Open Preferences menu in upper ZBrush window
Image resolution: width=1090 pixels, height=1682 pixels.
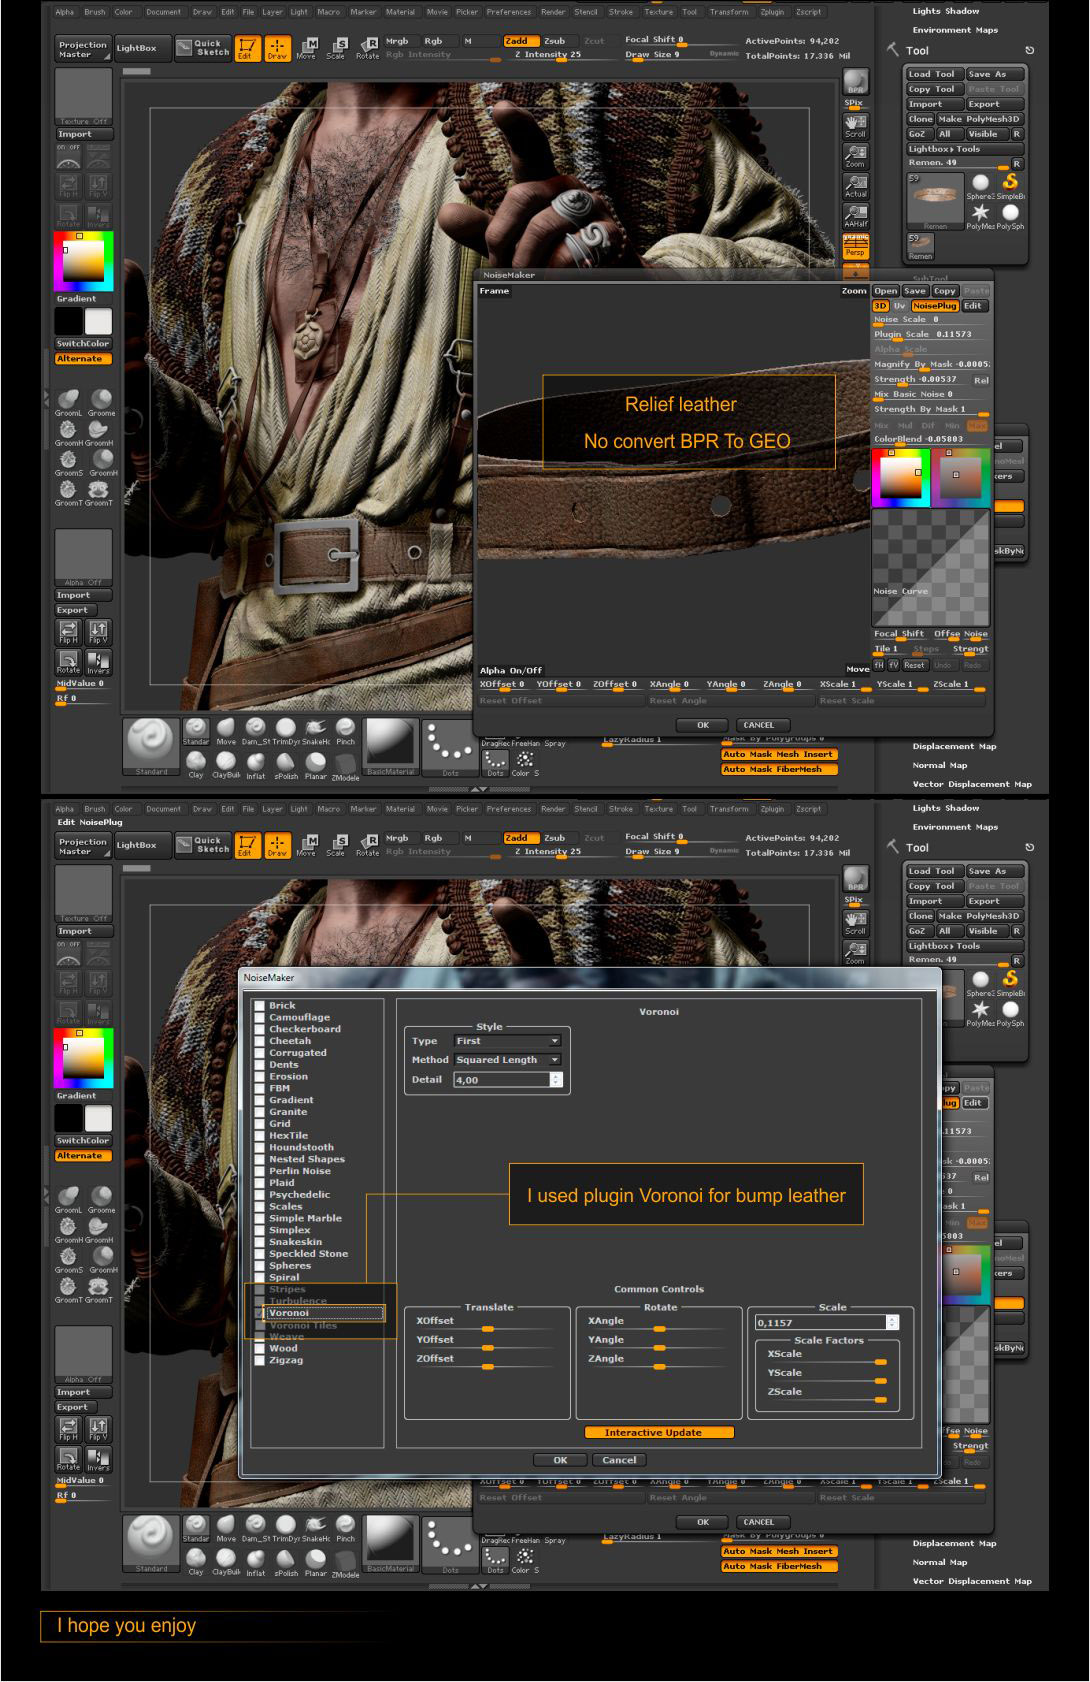509,12
